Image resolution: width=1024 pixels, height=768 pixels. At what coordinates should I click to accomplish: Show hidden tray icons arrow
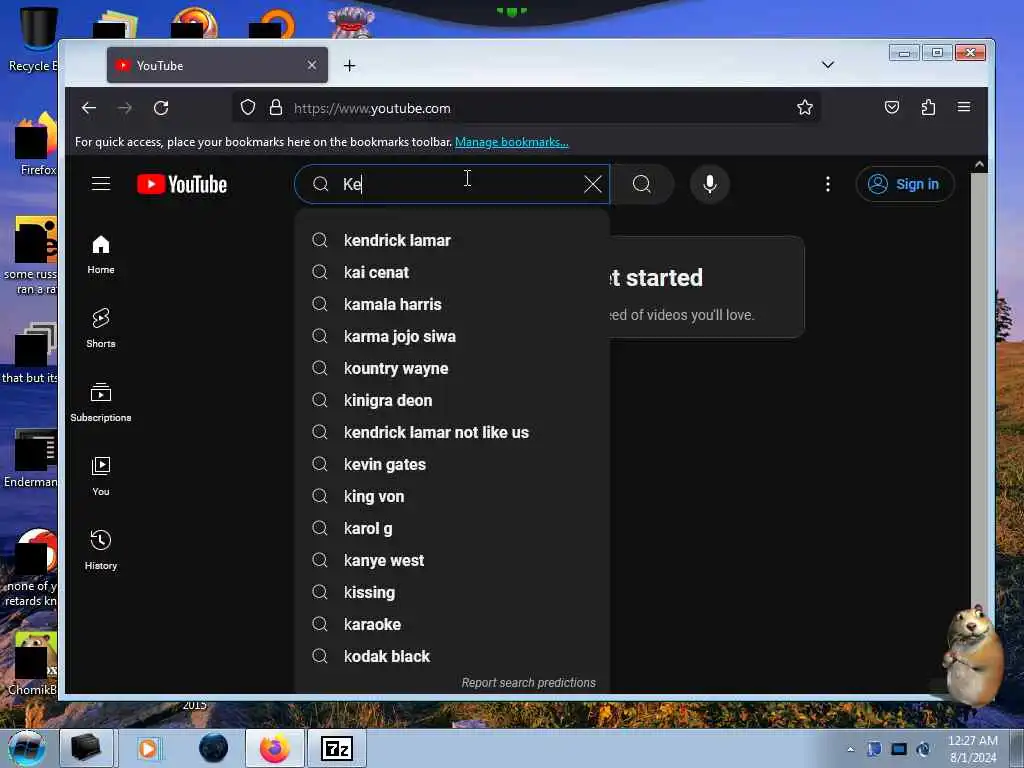coord(850,749)
